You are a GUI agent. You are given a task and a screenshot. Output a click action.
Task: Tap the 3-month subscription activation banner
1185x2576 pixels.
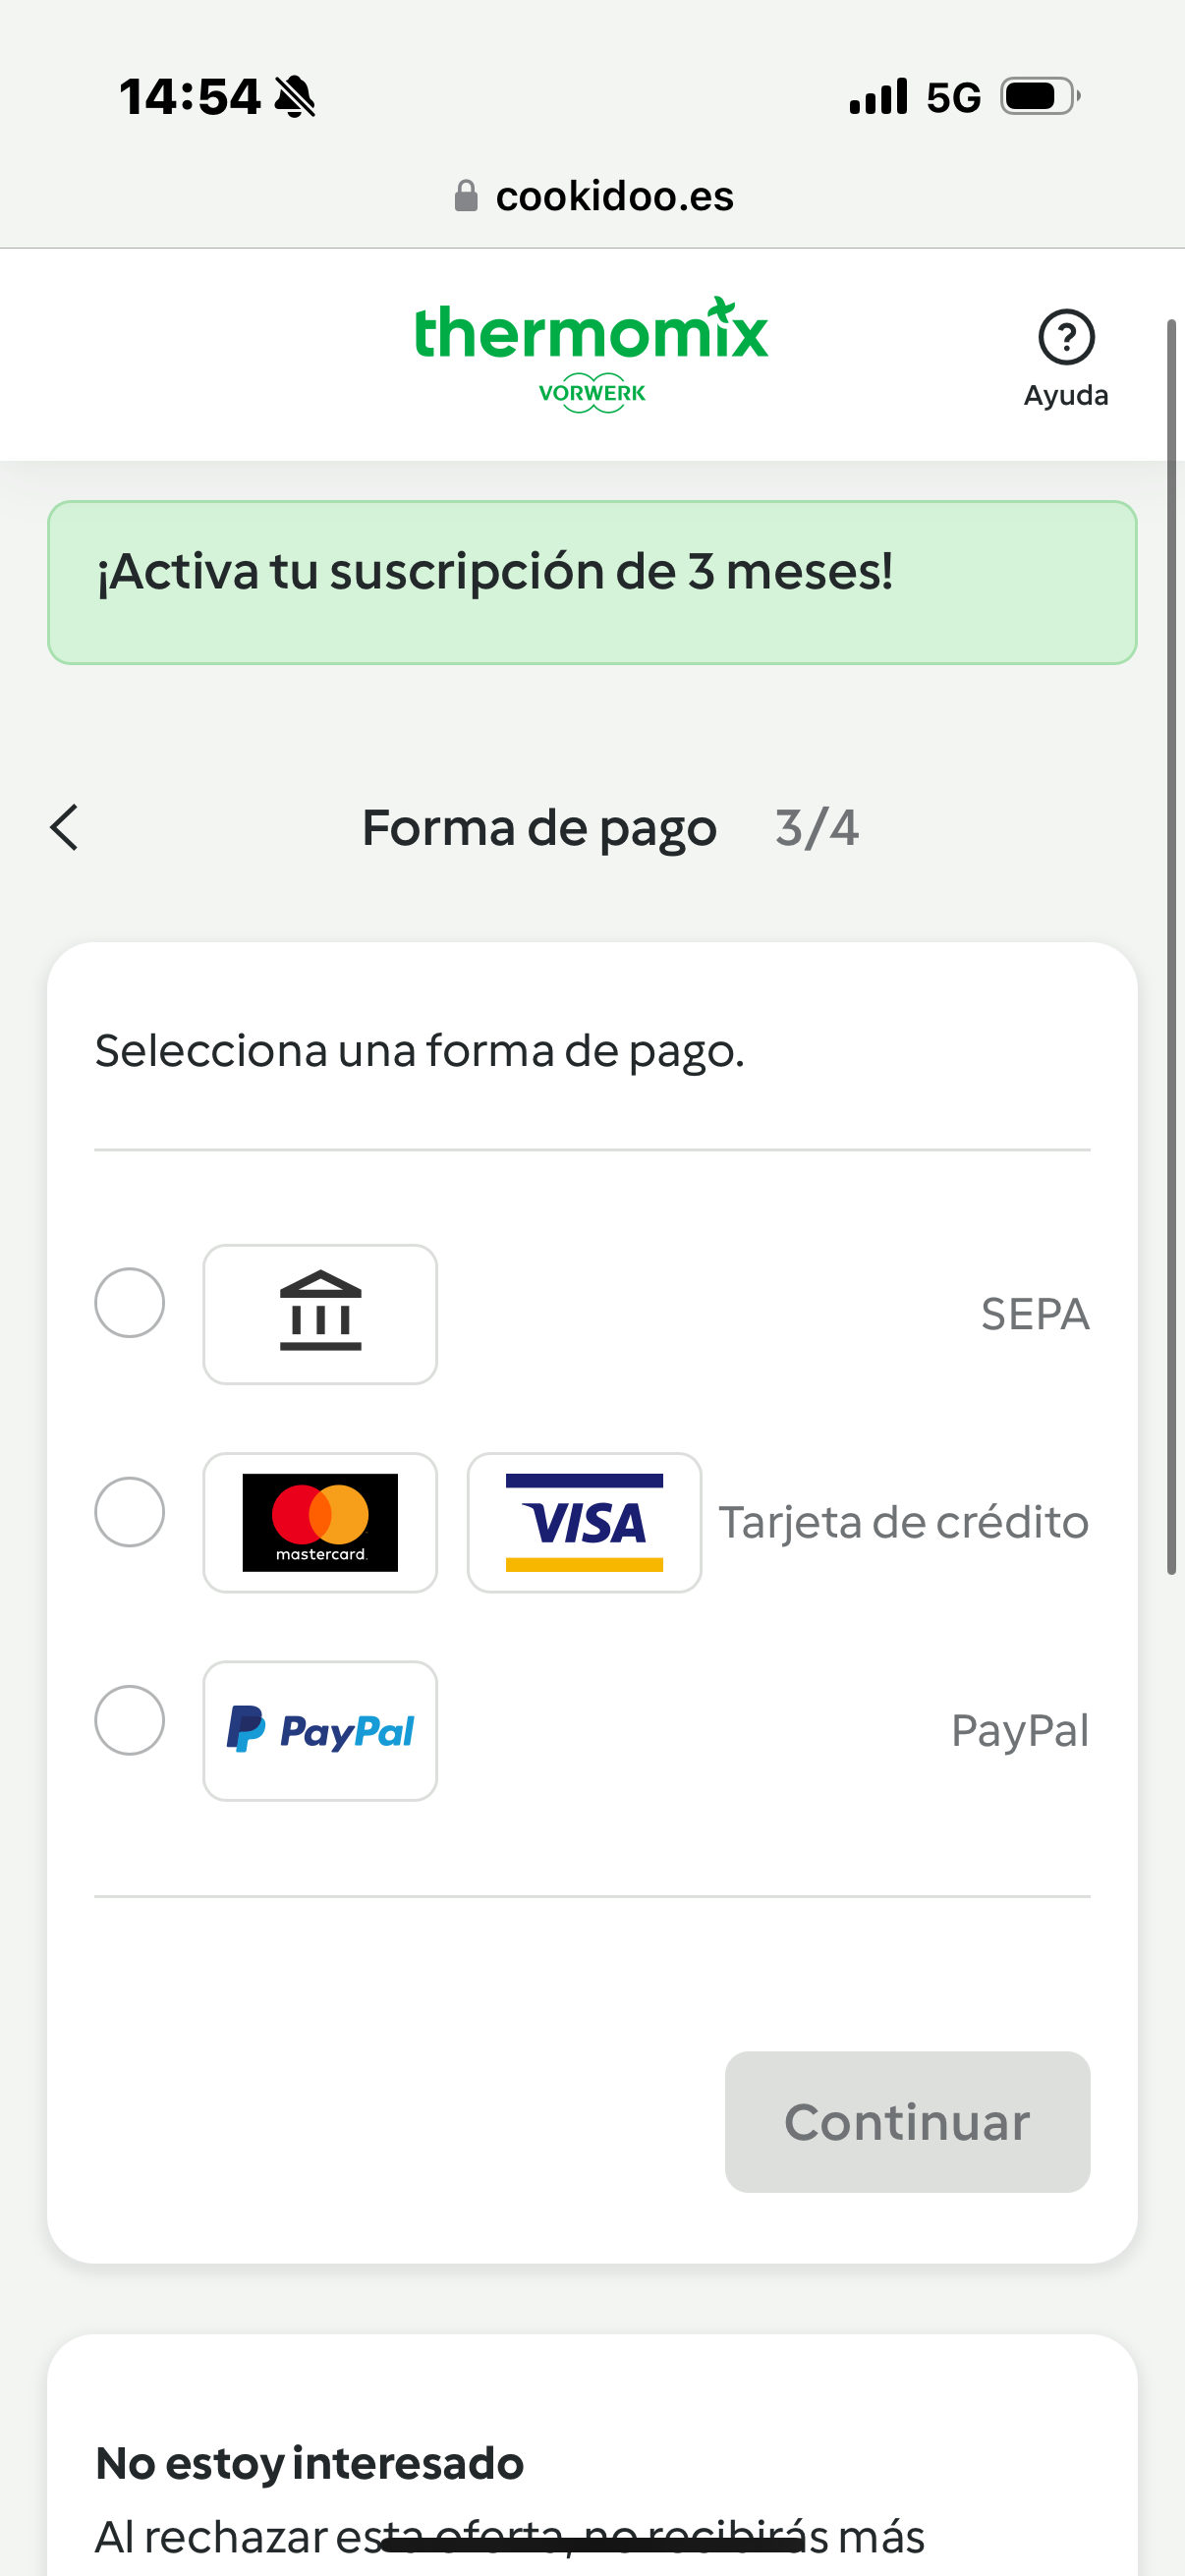(x=592, y=582)
